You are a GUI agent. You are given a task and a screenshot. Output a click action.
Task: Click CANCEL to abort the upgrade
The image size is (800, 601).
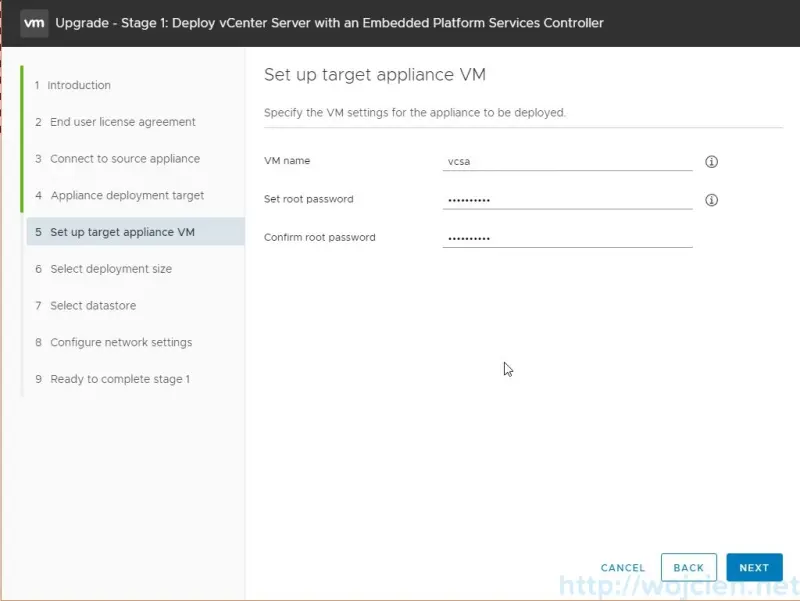click(622, 567)
